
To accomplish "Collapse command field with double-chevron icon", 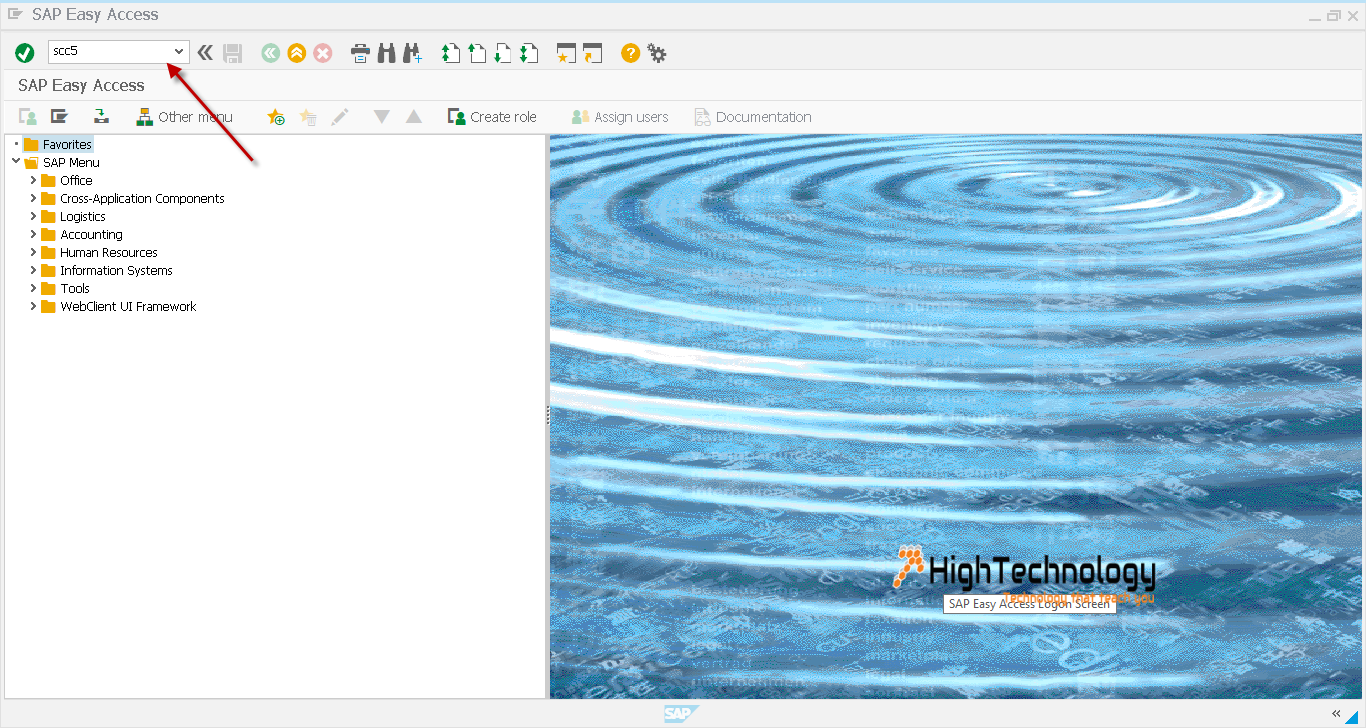I will click(205, 53).
